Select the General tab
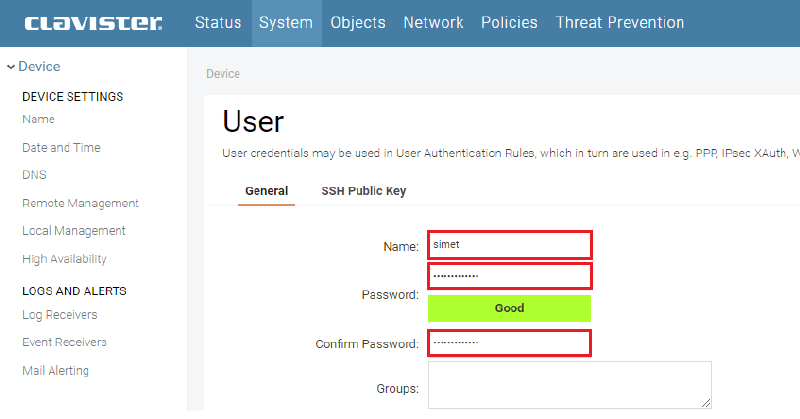 click(x=266, y=191)
